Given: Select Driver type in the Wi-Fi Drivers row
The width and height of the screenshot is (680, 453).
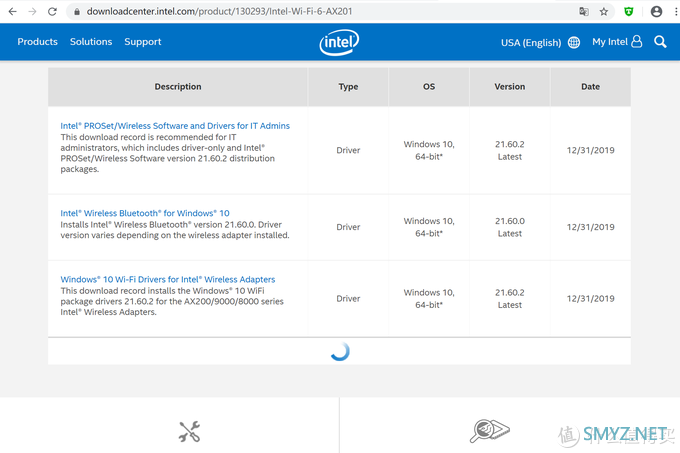Looking at the screenshot, I should (x=348, y=299).
